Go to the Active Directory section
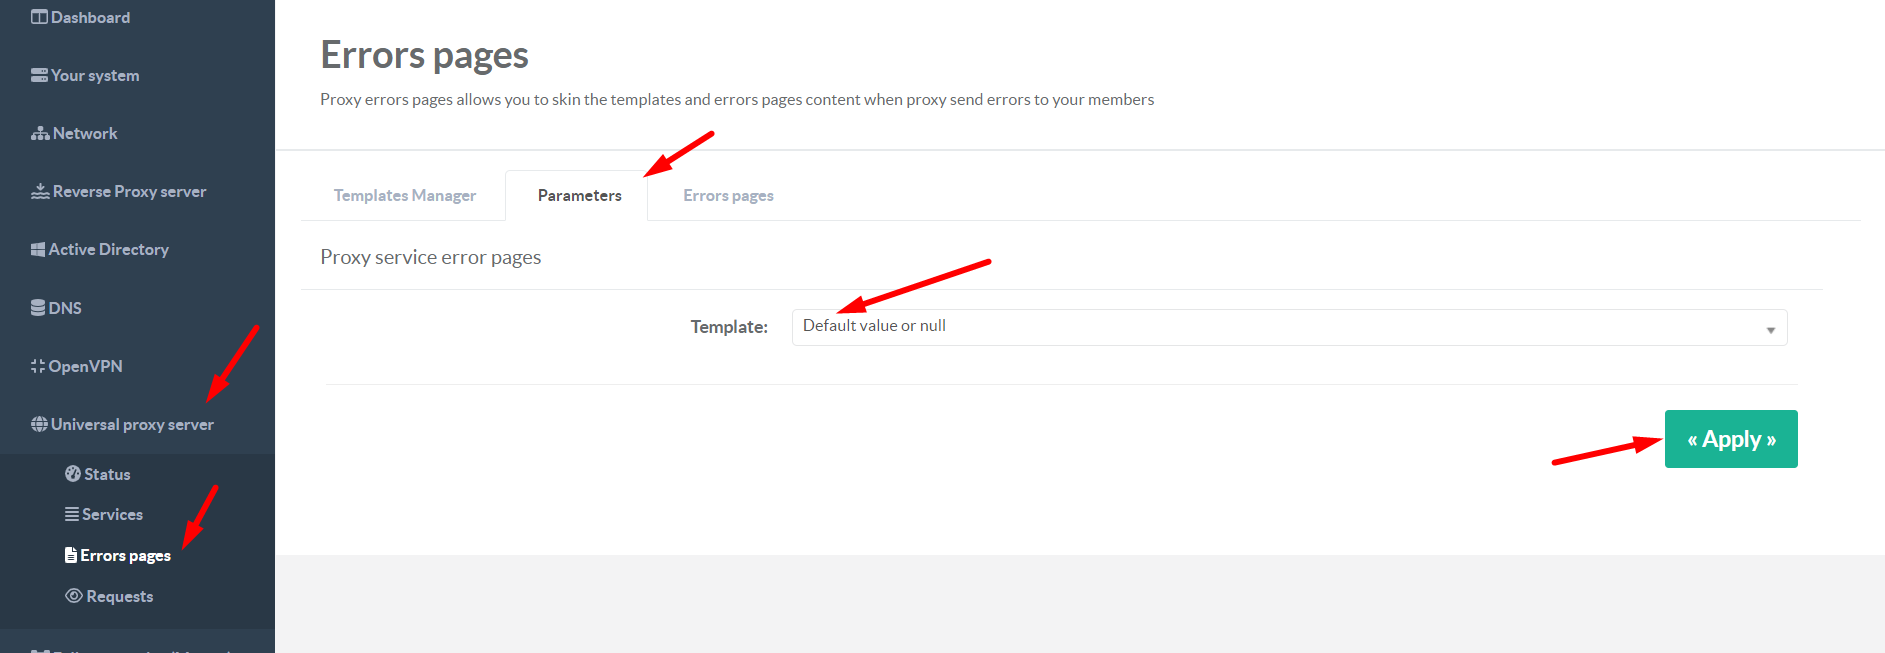The width and height of the screenshot is (1885, 653). coord(108,249)
